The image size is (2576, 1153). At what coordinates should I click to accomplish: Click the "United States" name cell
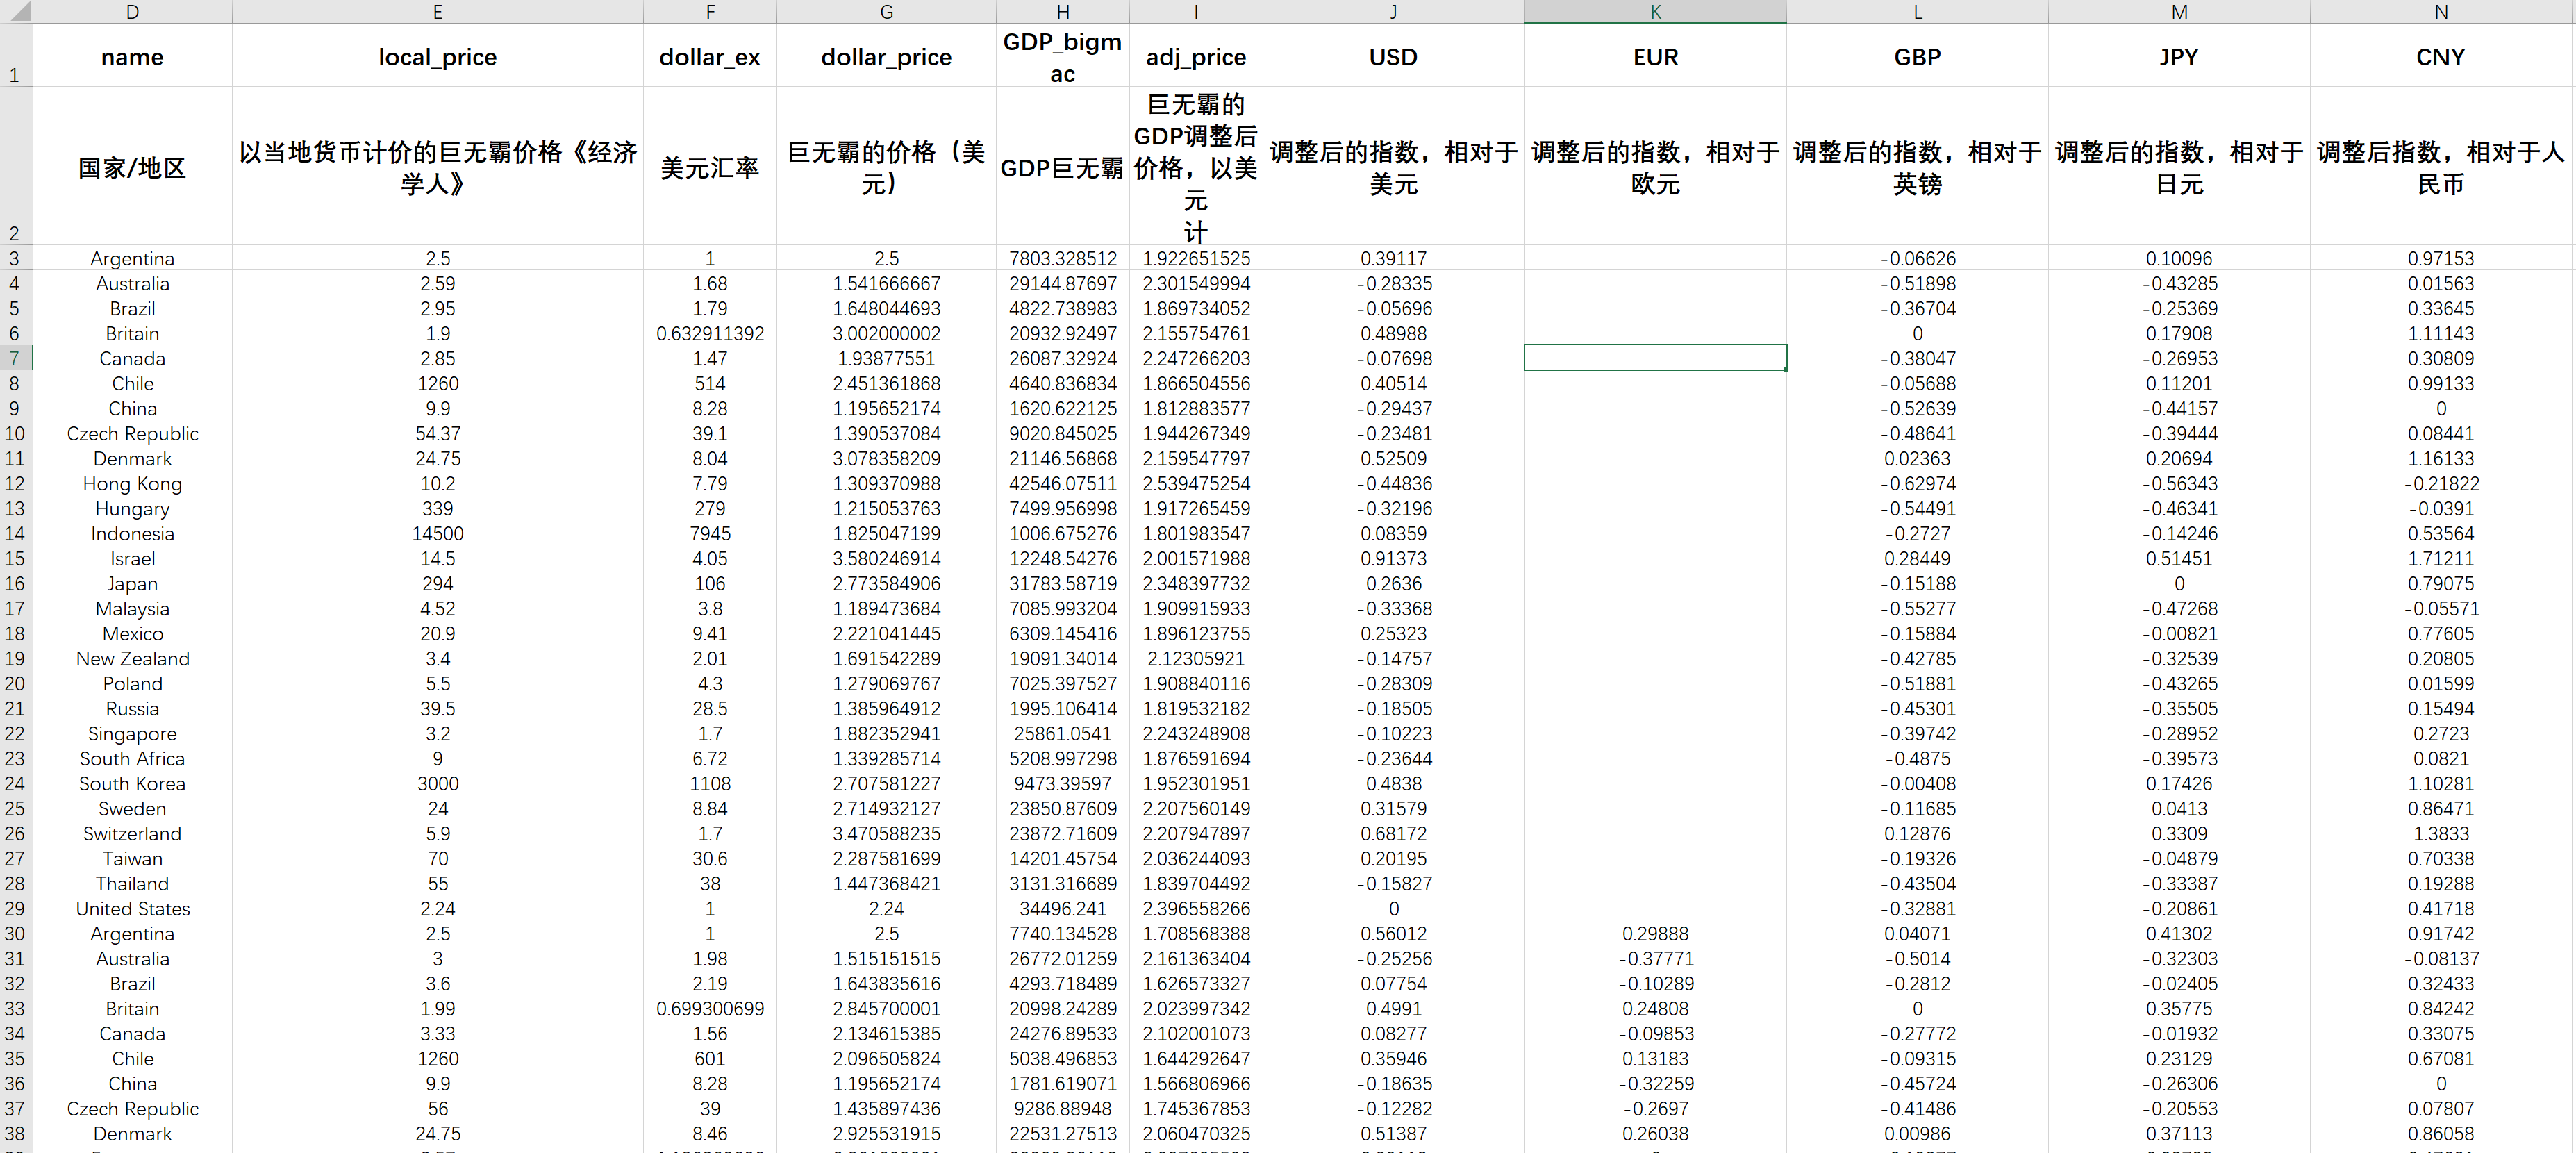tap(132, 908)
